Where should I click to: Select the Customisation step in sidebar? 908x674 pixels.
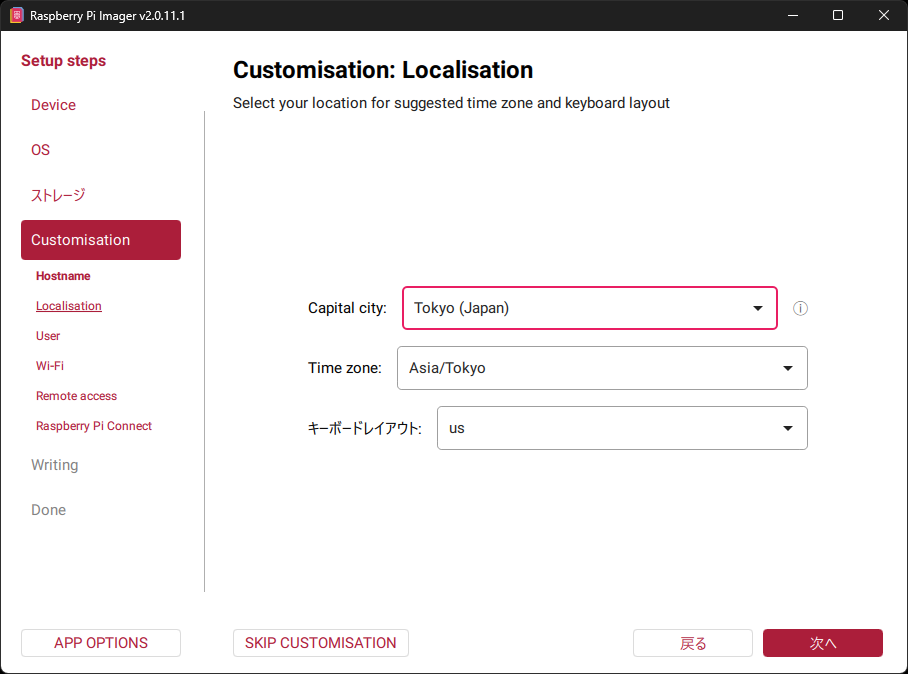click(101, 240)
